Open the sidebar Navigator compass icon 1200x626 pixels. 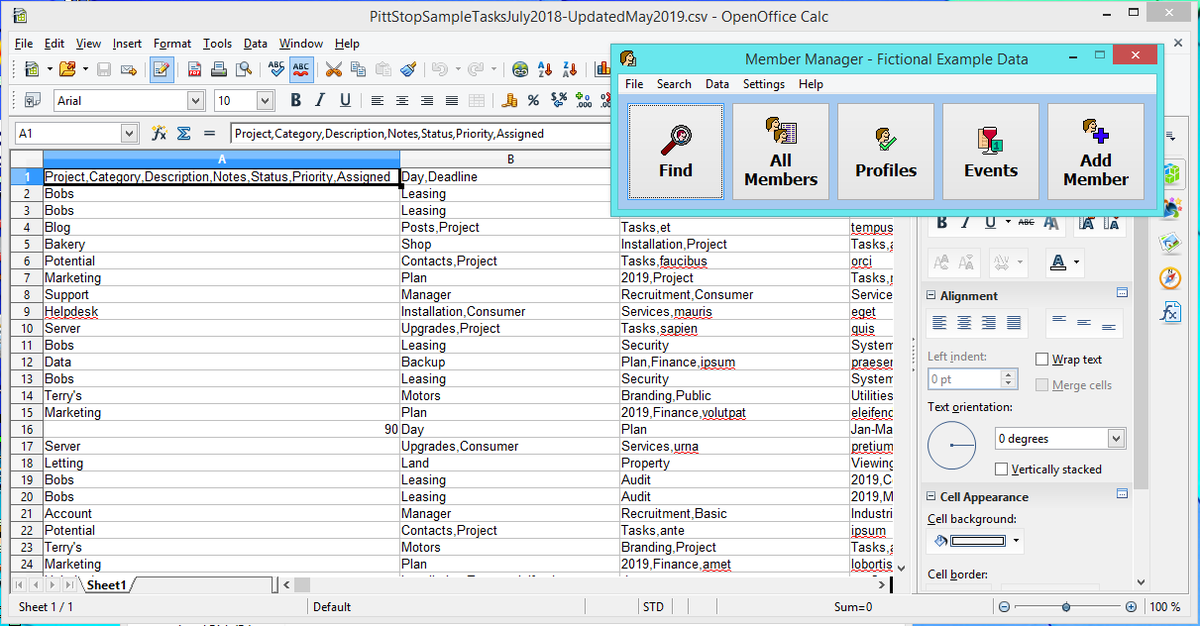pos(1170,277)
